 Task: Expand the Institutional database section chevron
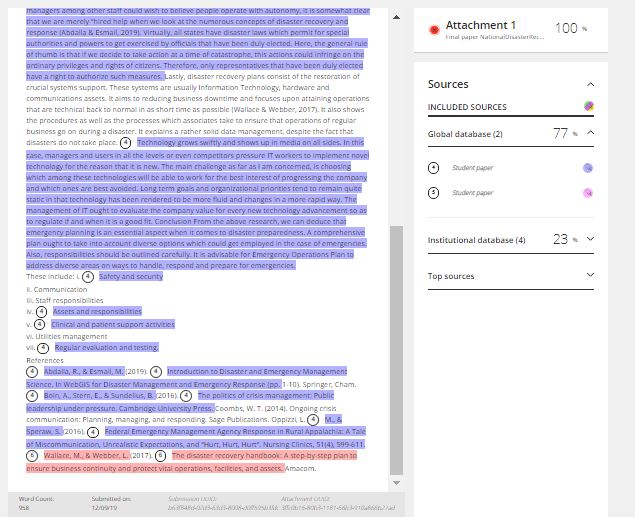click(x=590, y=239)
